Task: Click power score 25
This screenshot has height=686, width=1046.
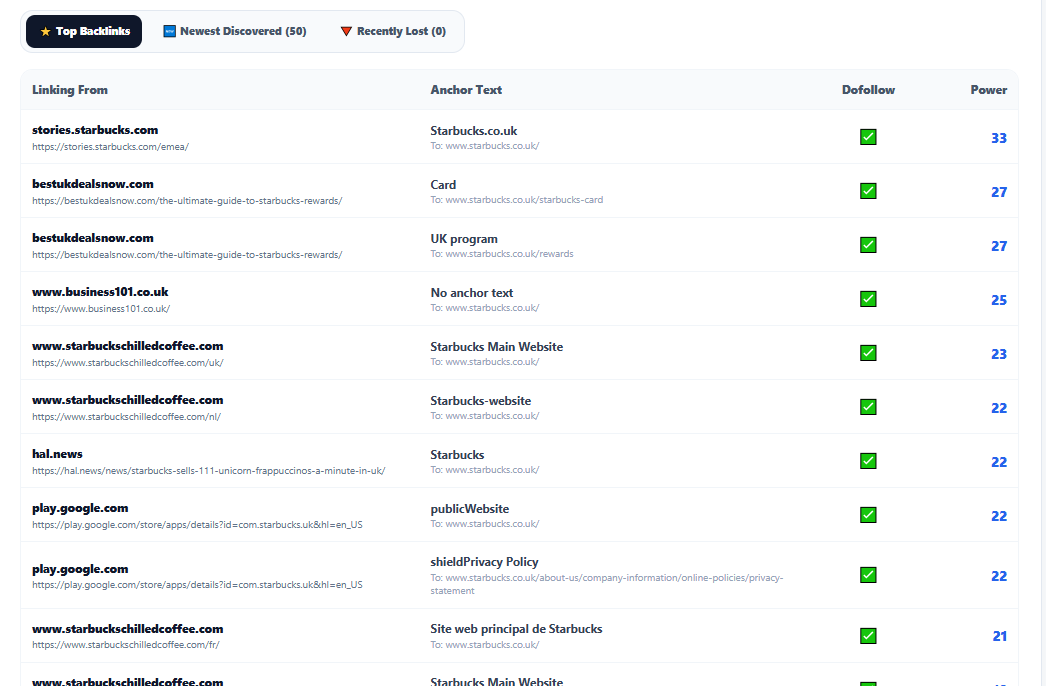Action: click(x=999, y=300)
